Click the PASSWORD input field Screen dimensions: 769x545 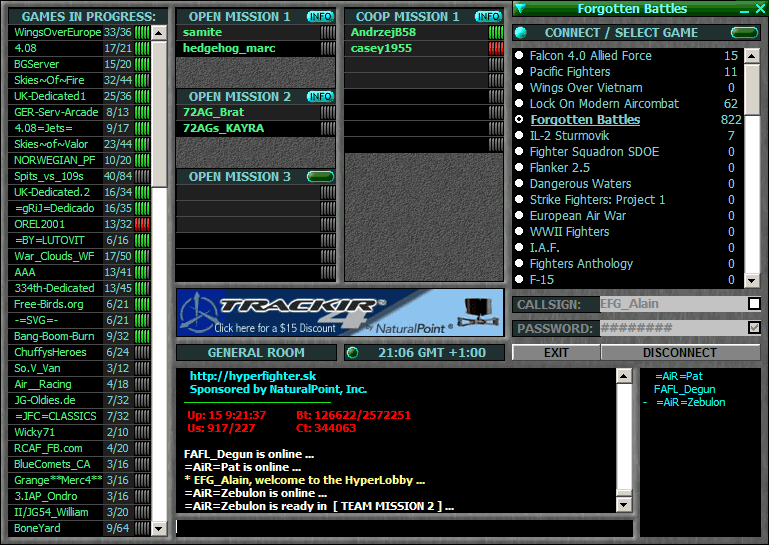674,328
